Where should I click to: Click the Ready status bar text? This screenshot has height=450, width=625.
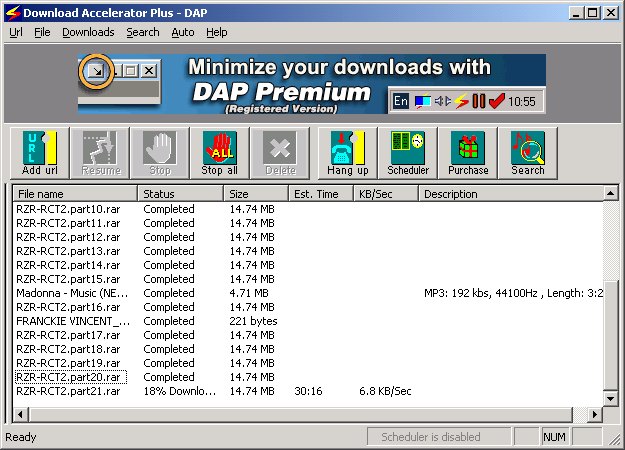point(21,437)
